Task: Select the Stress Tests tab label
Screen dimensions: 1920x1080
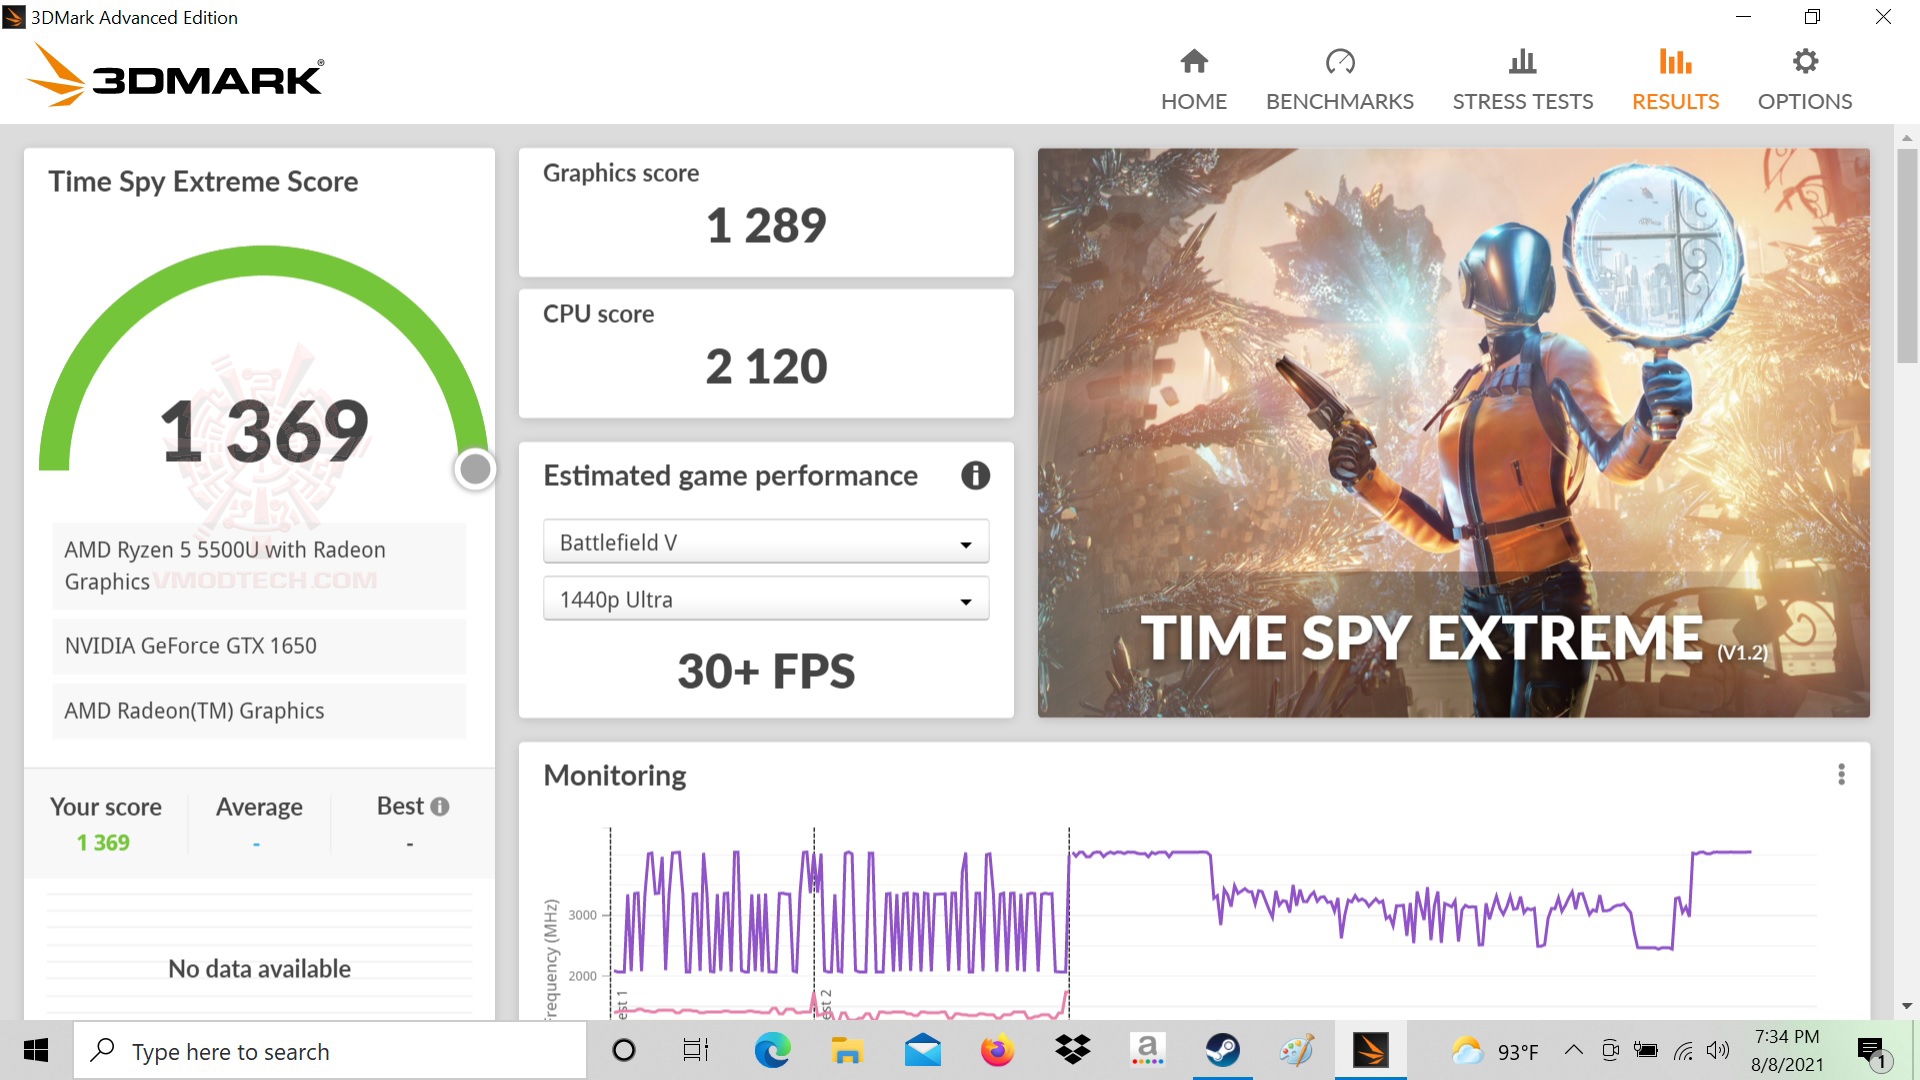Action: (x=1522, y=102)
